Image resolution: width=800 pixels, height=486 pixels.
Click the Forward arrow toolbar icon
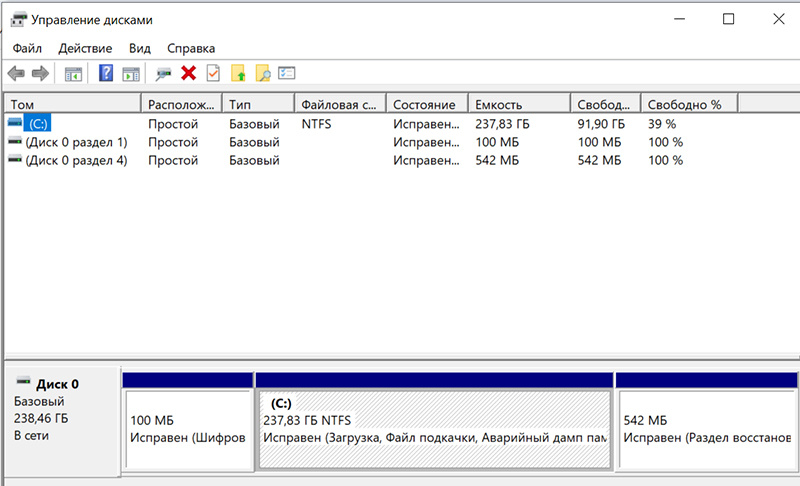[40, 73]
